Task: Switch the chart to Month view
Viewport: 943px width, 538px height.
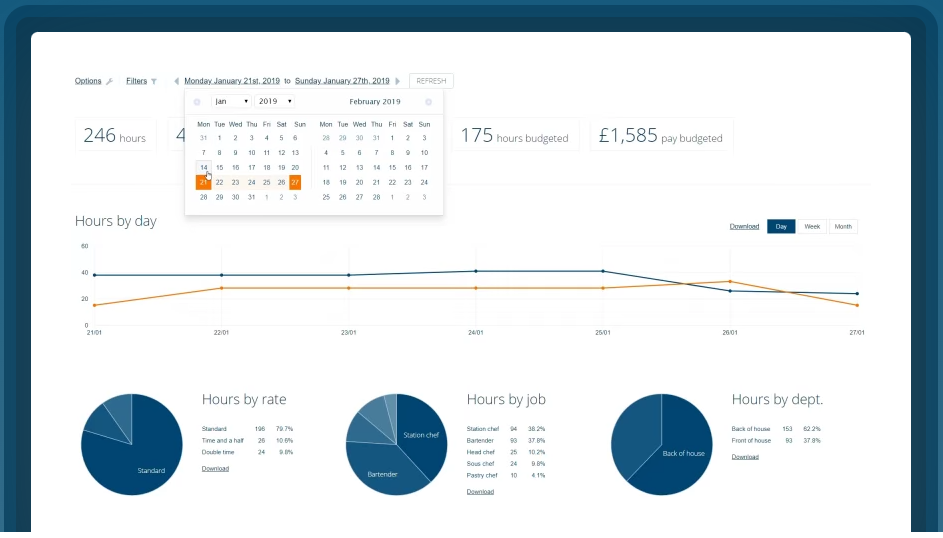Action: coord(843,227)
